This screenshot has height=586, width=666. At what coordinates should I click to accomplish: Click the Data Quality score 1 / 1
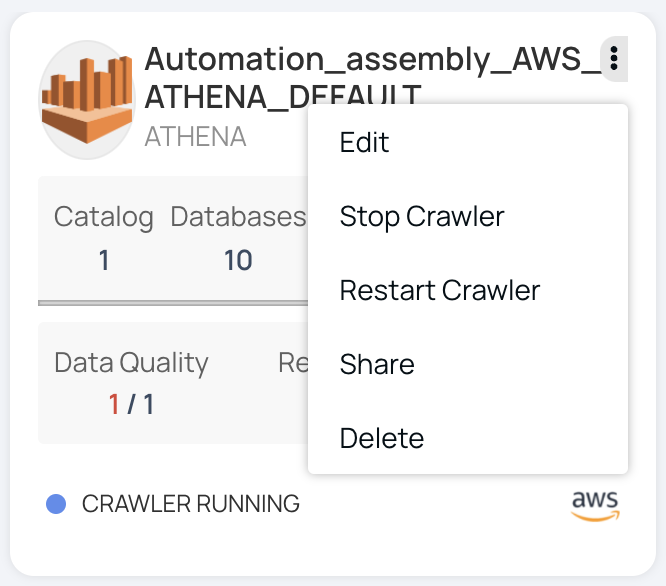tap(131, 404)
